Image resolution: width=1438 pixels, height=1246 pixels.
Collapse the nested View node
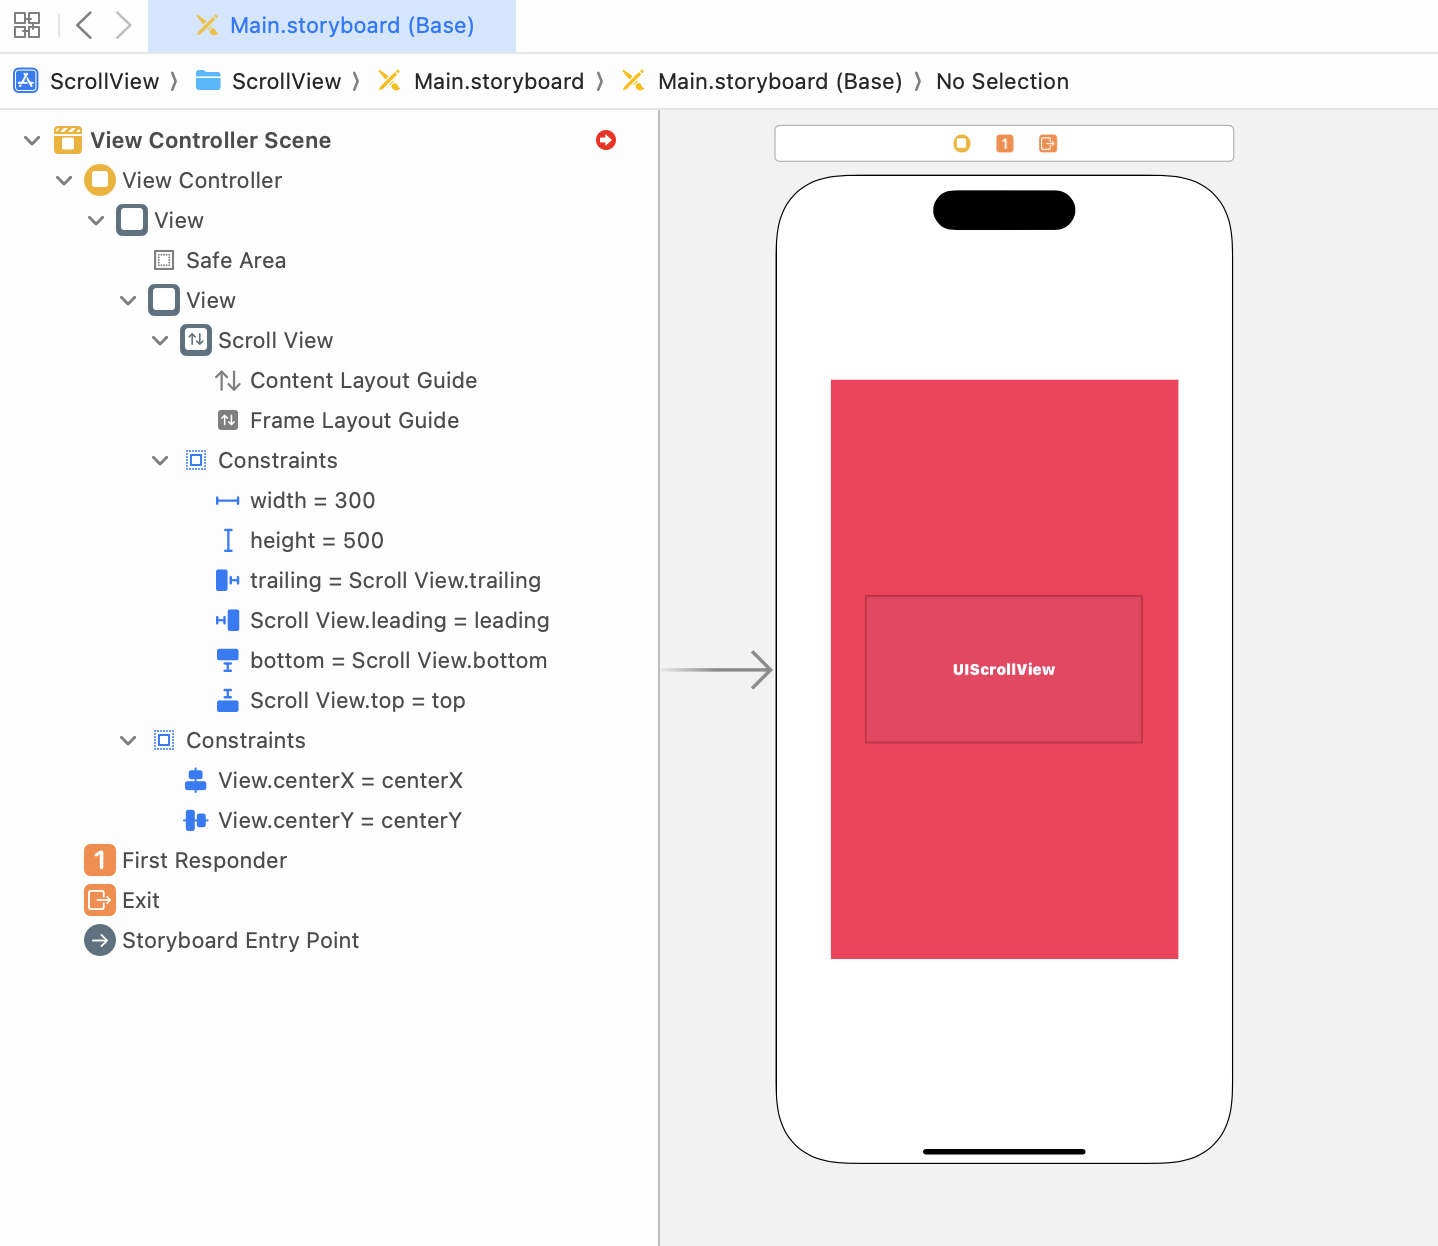(128, 300)
